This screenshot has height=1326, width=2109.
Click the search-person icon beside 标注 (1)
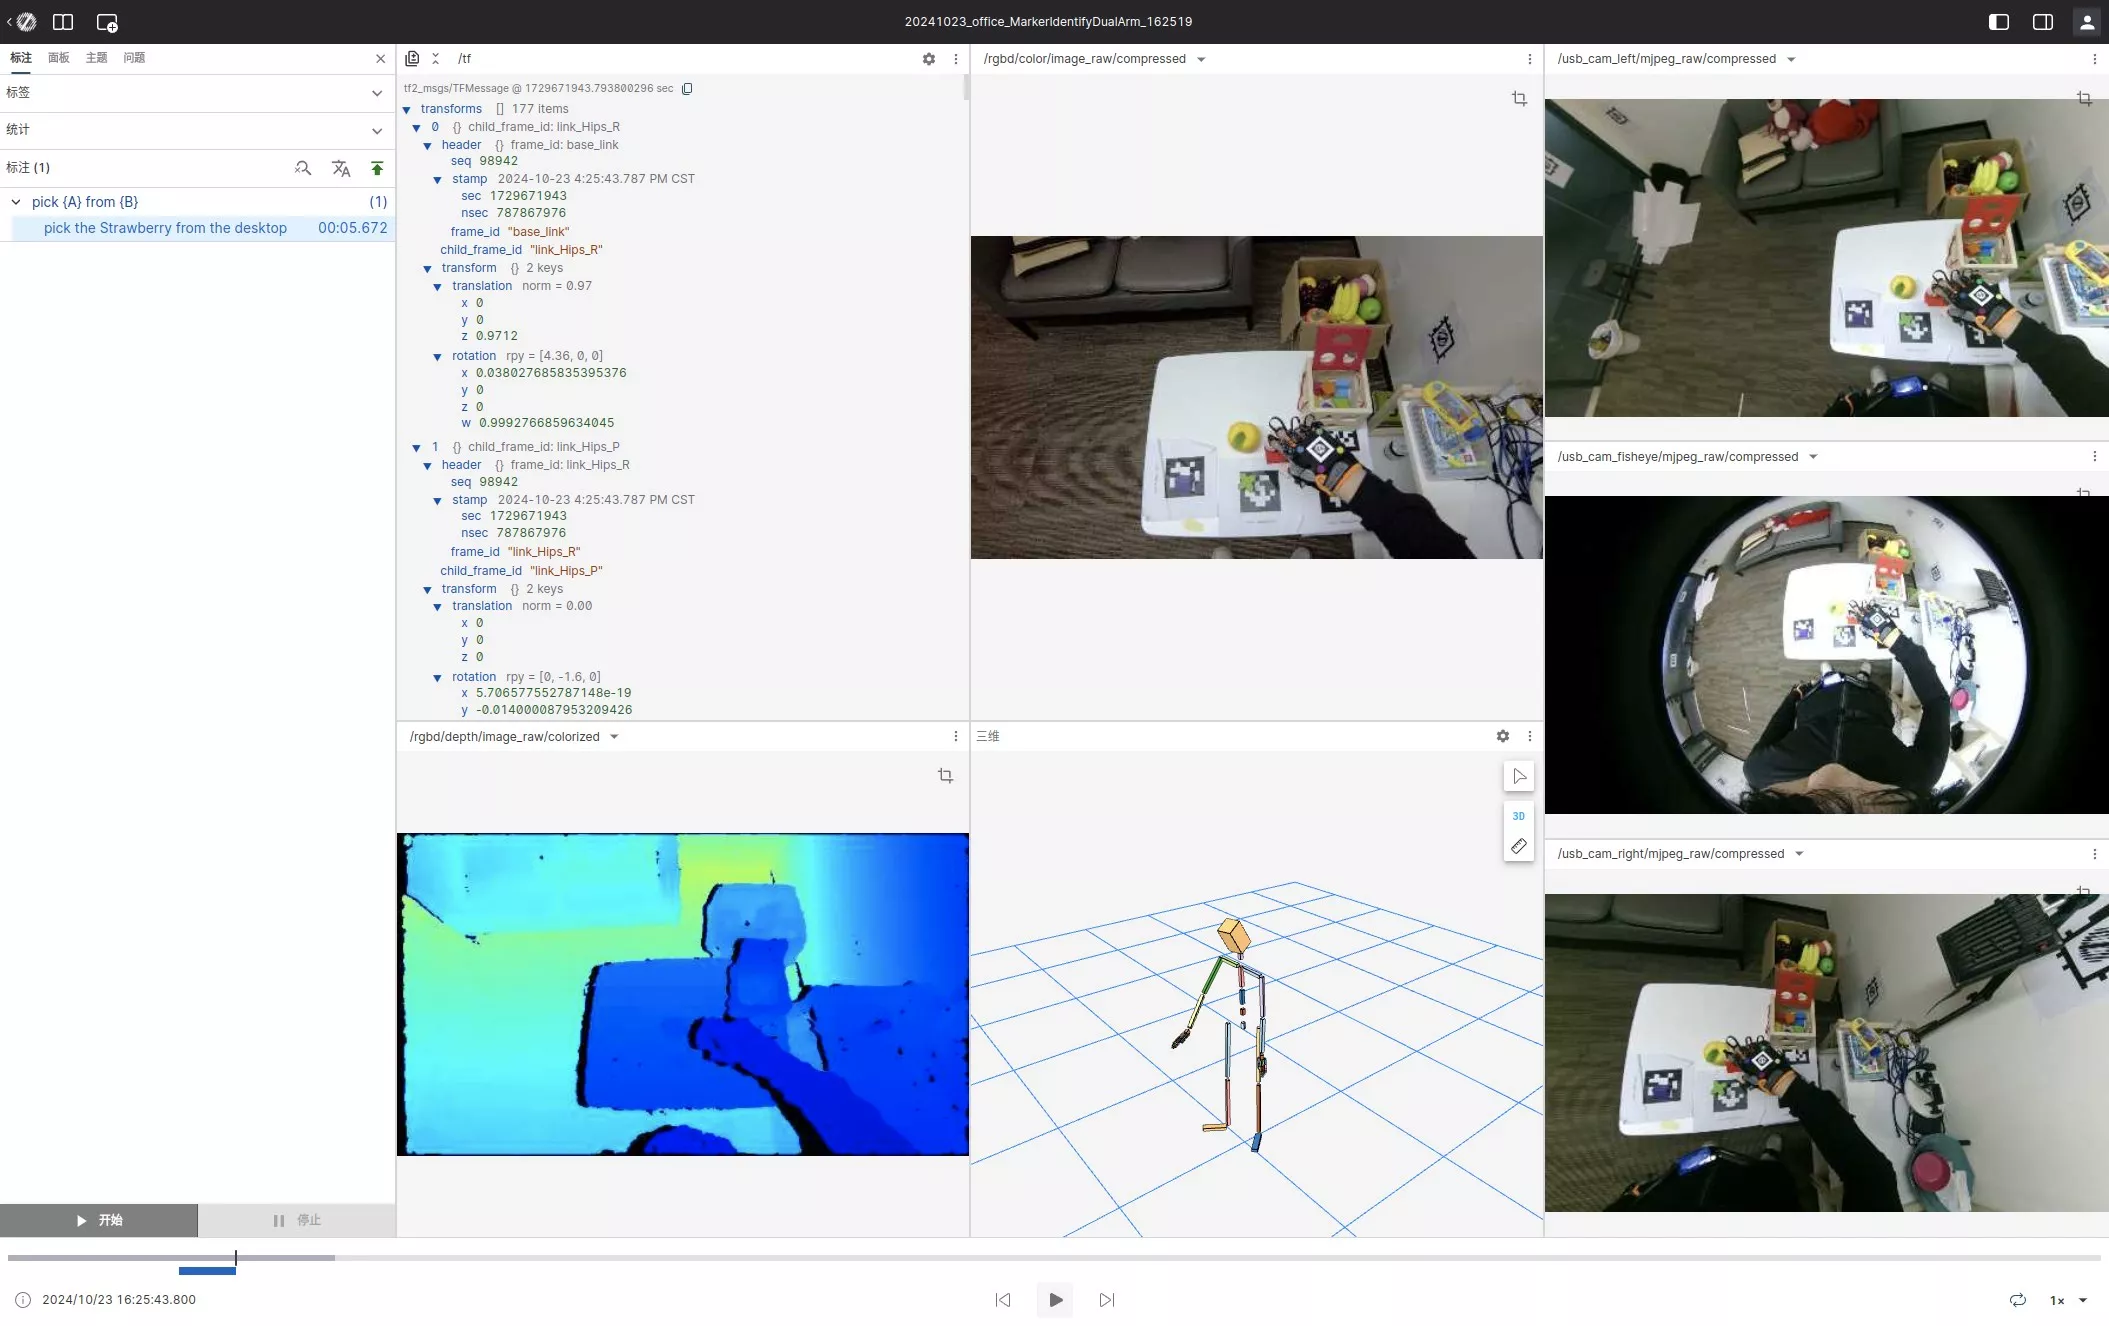tap(303, 168)
